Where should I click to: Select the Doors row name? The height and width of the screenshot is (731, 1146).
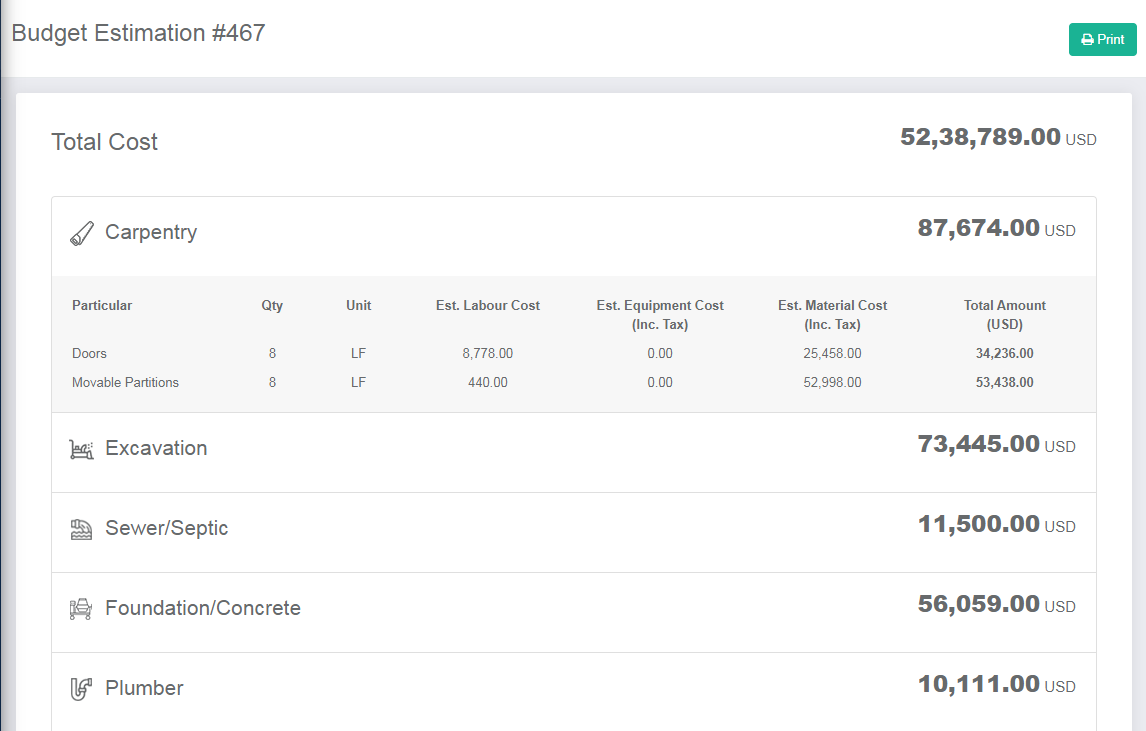[89, 354]
